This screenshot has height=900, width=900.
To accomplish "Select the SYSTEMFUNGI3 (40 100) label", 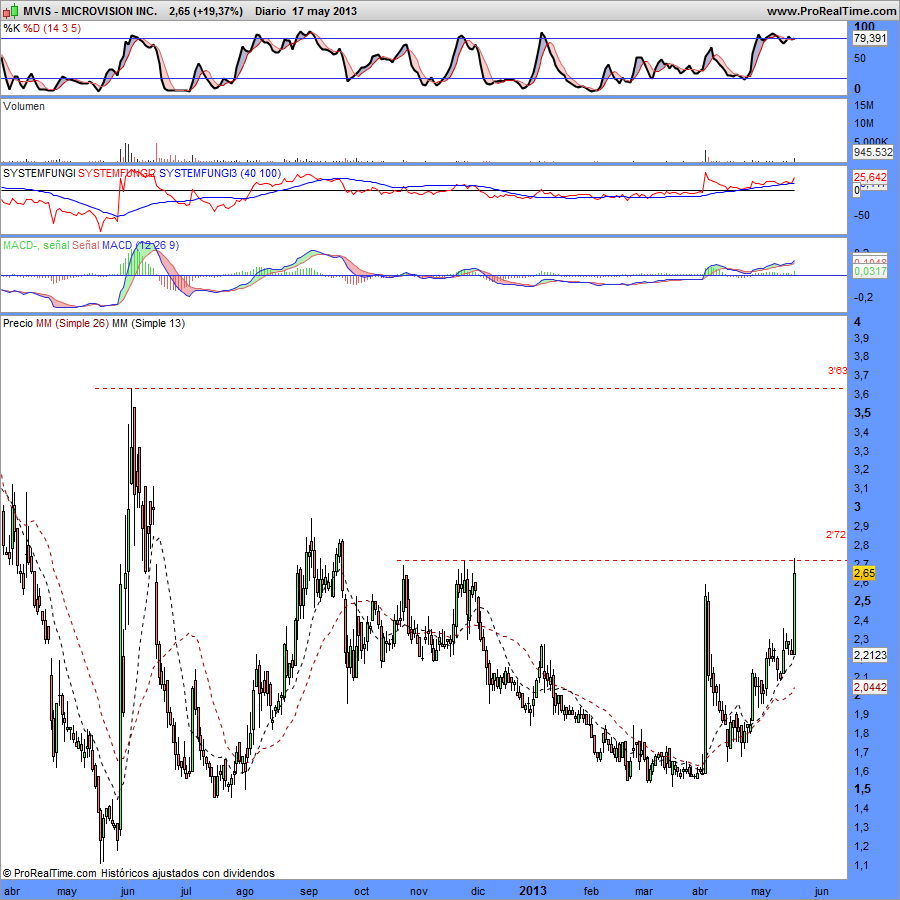I will [220, 173].
